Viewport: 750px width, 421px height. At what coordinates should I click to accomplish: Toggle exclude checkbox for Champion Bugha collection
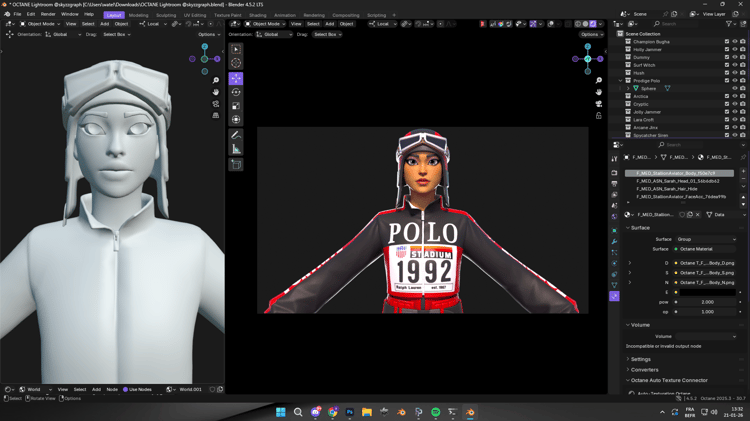727,42
